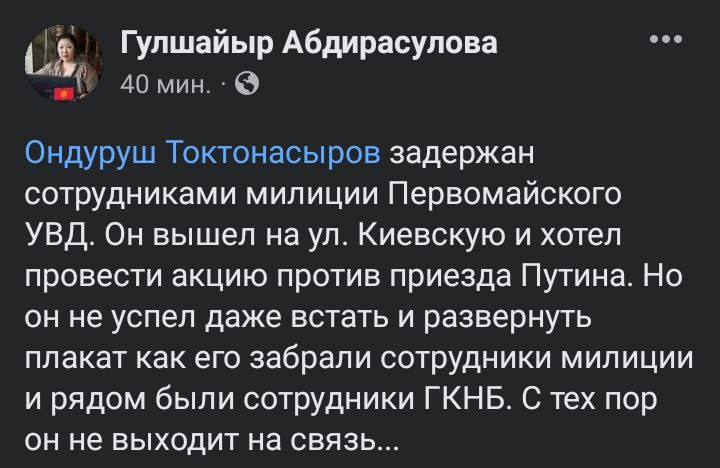Select the word 'задержан' in the post
The width and height of the screenshot is (720, 468).
462,155
